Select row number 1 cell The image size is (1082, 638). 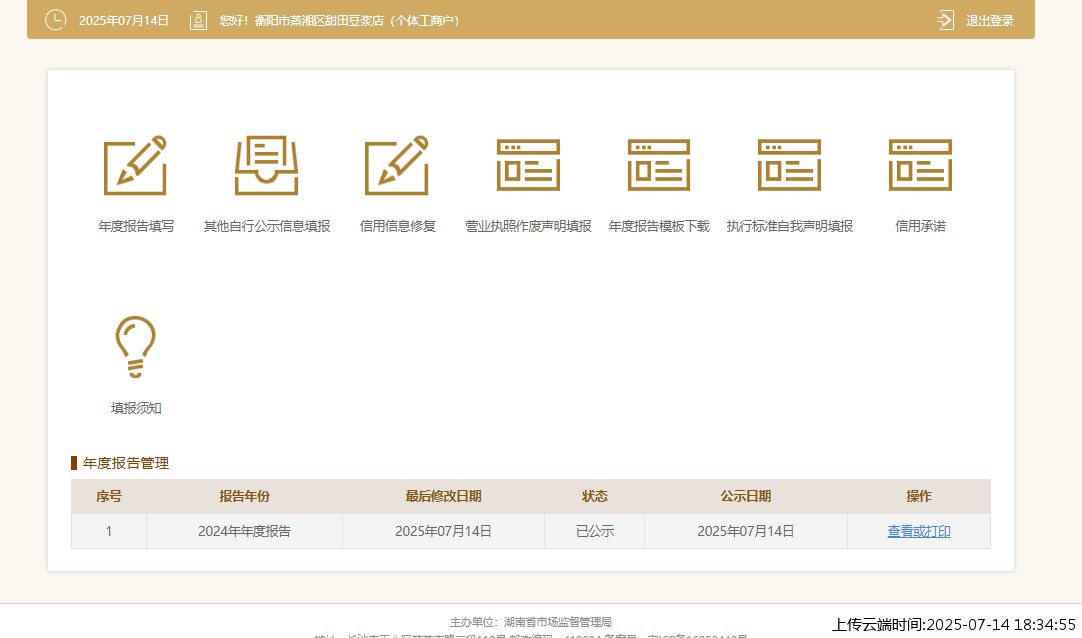109,531
